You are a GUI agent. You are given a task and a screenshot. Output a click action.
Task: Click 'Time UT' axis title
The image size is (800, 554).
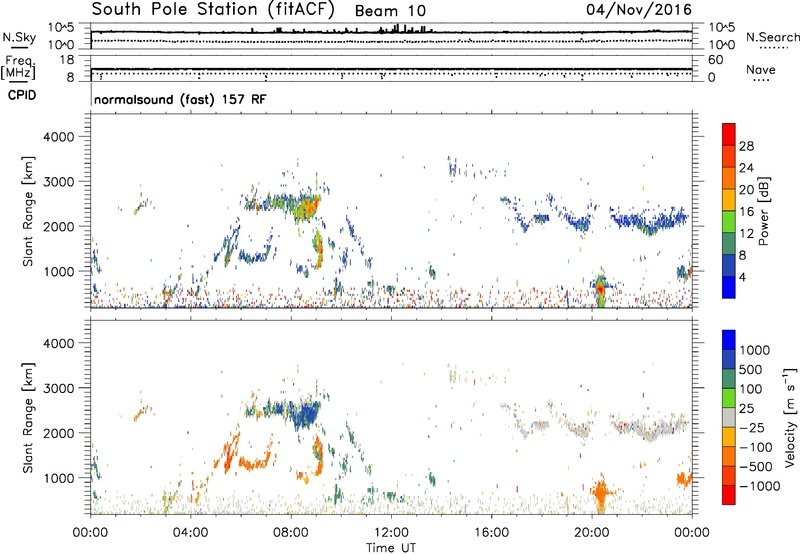coord(391,548)
